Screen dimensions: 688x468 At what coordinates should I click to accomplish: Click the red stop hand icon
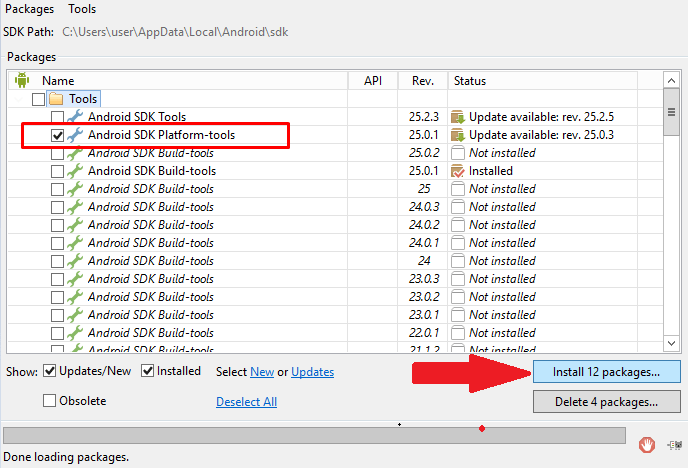(647, 445)
